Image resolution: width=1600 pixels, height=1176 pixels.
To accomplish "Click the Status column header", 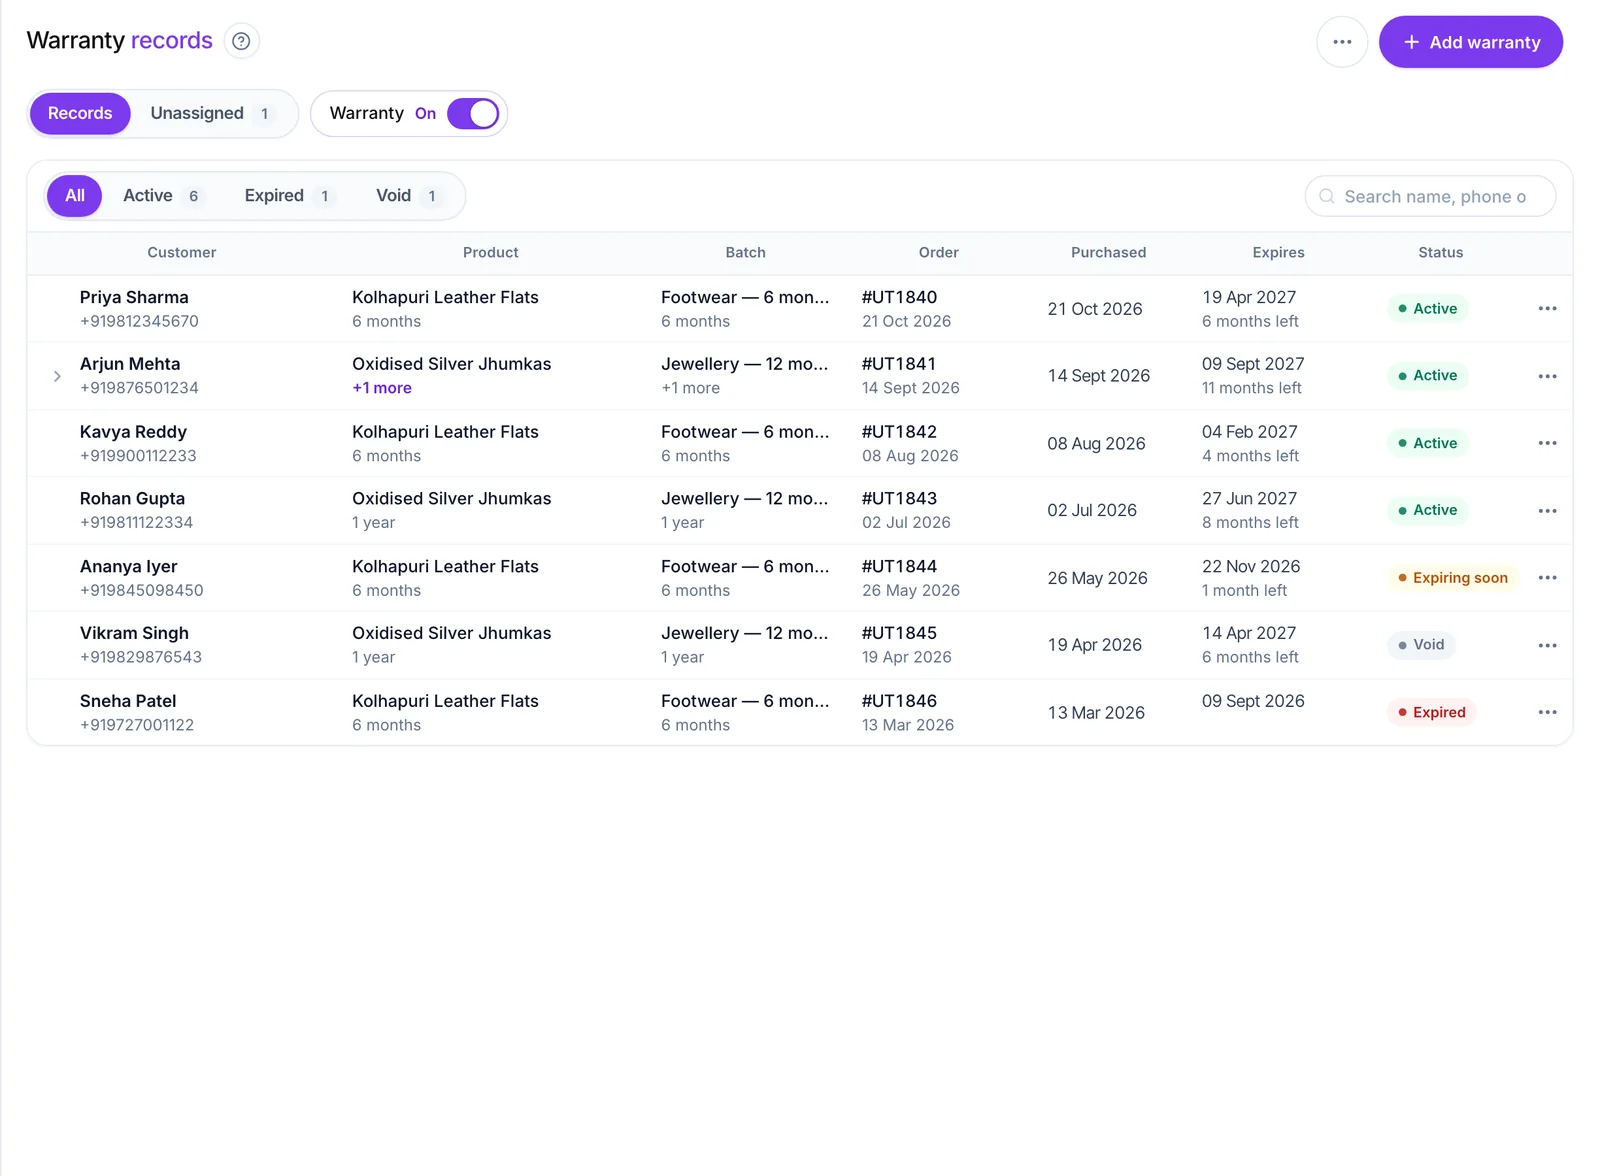I will [x=1440, y=252].
